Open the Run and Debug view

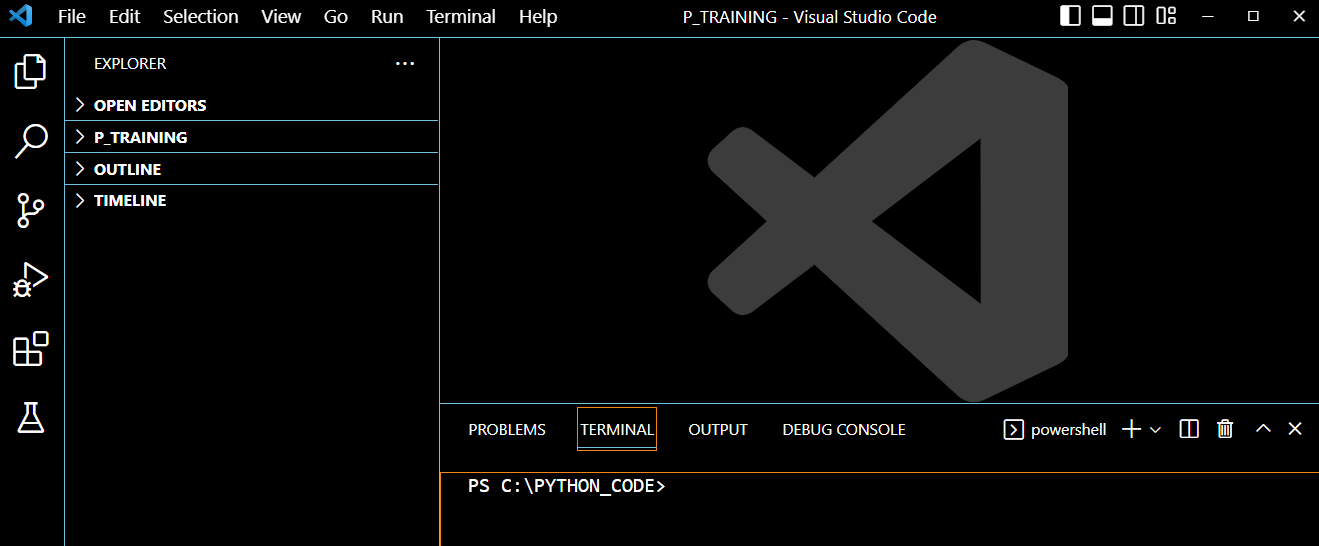pyautogui.click(x=31, y=280)
